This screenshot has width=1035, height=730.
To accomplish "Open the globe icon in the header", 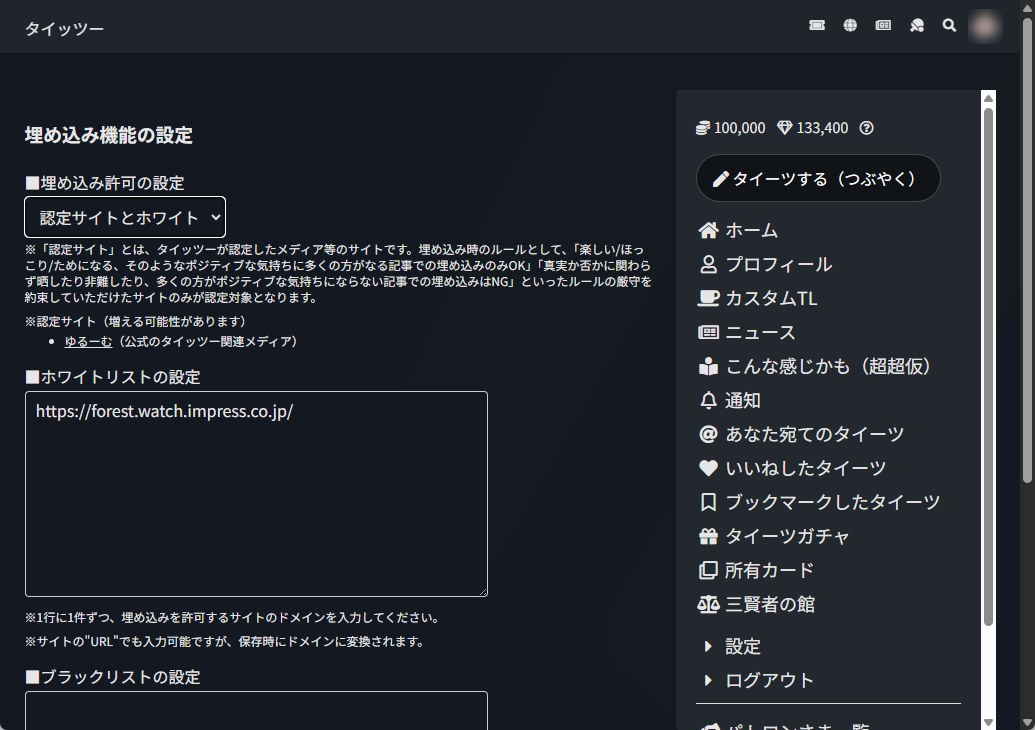I will click(x=849, y=25).
